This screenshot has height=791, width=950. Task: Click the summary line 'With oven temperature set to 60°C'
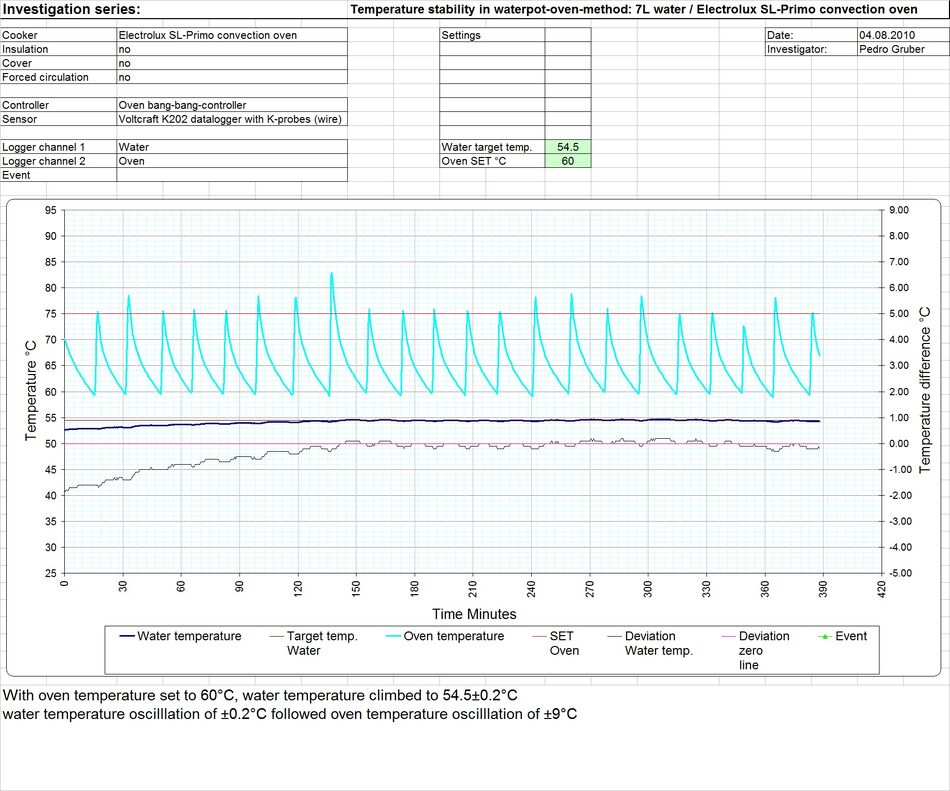pos(260,695)
